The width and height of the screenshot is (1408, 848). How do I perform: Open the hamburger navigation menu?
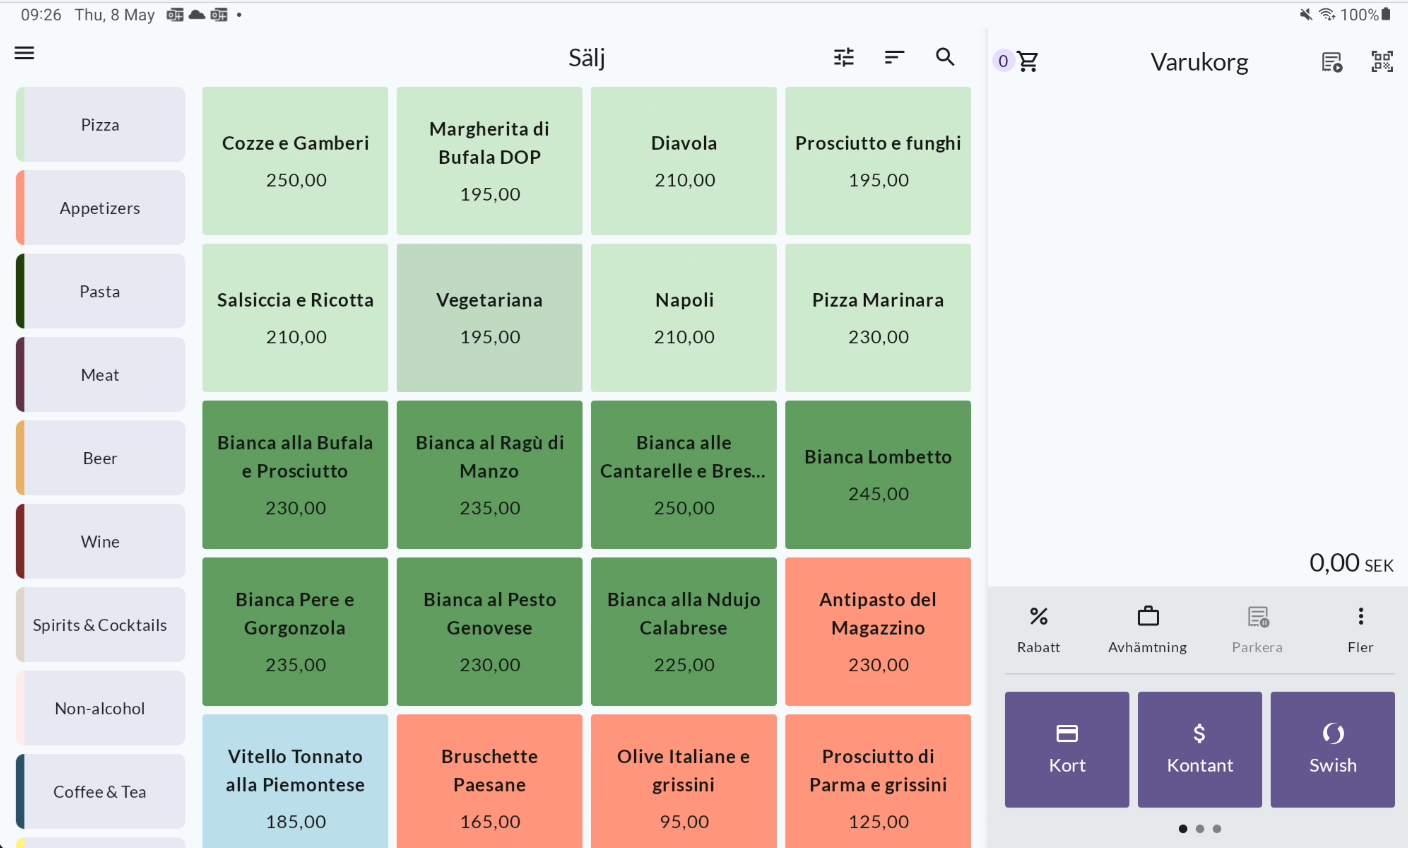(x=25, y=53)
